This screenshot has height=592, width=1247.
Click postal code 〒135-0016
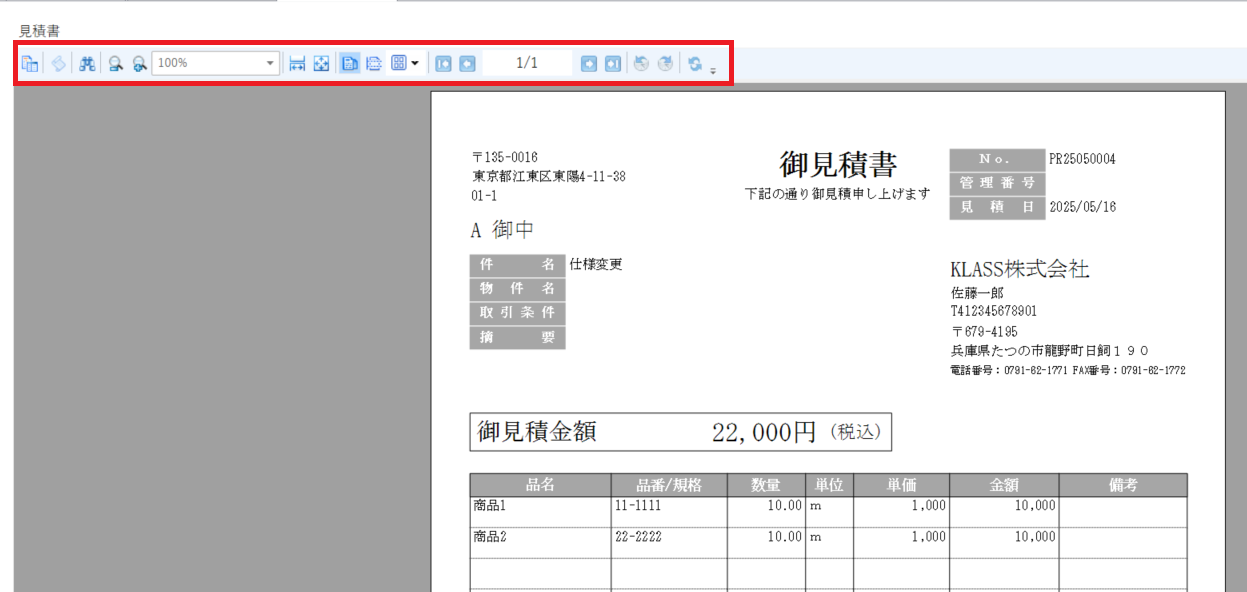[505, 158]
